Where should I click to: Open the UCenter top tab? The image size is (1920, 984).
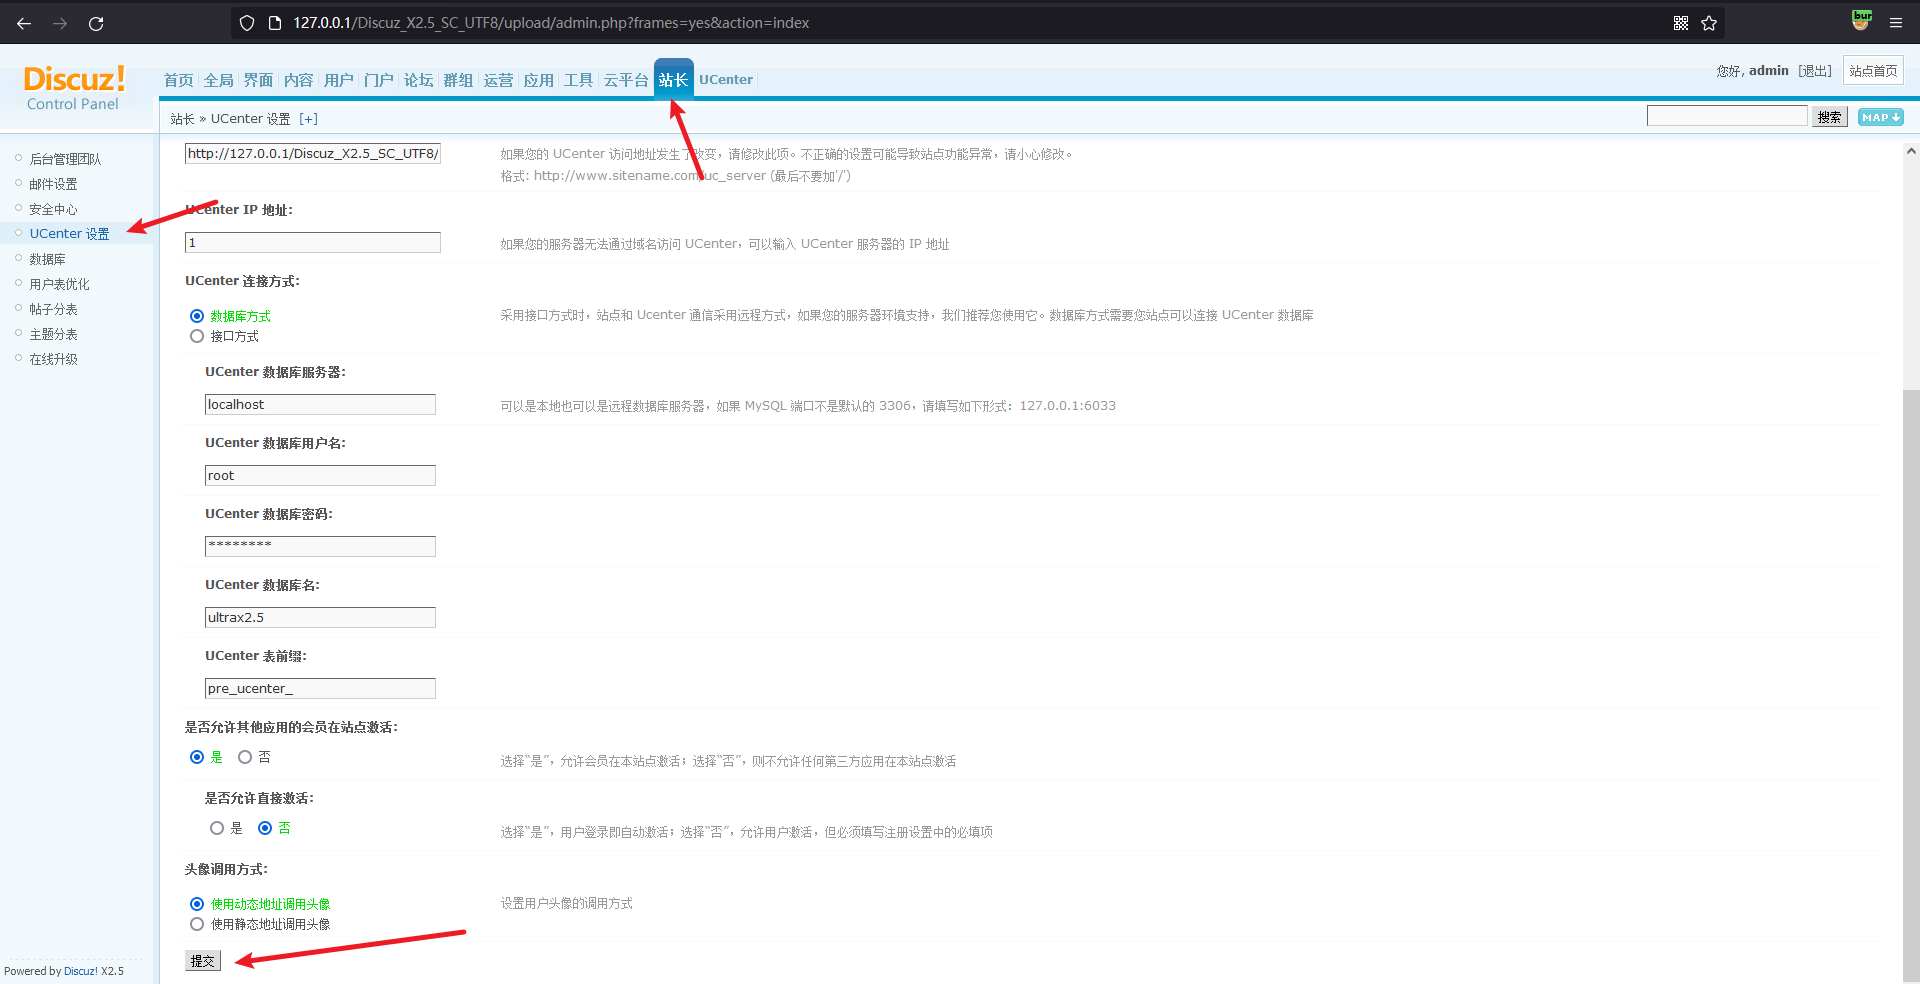[x=726, y=80]
